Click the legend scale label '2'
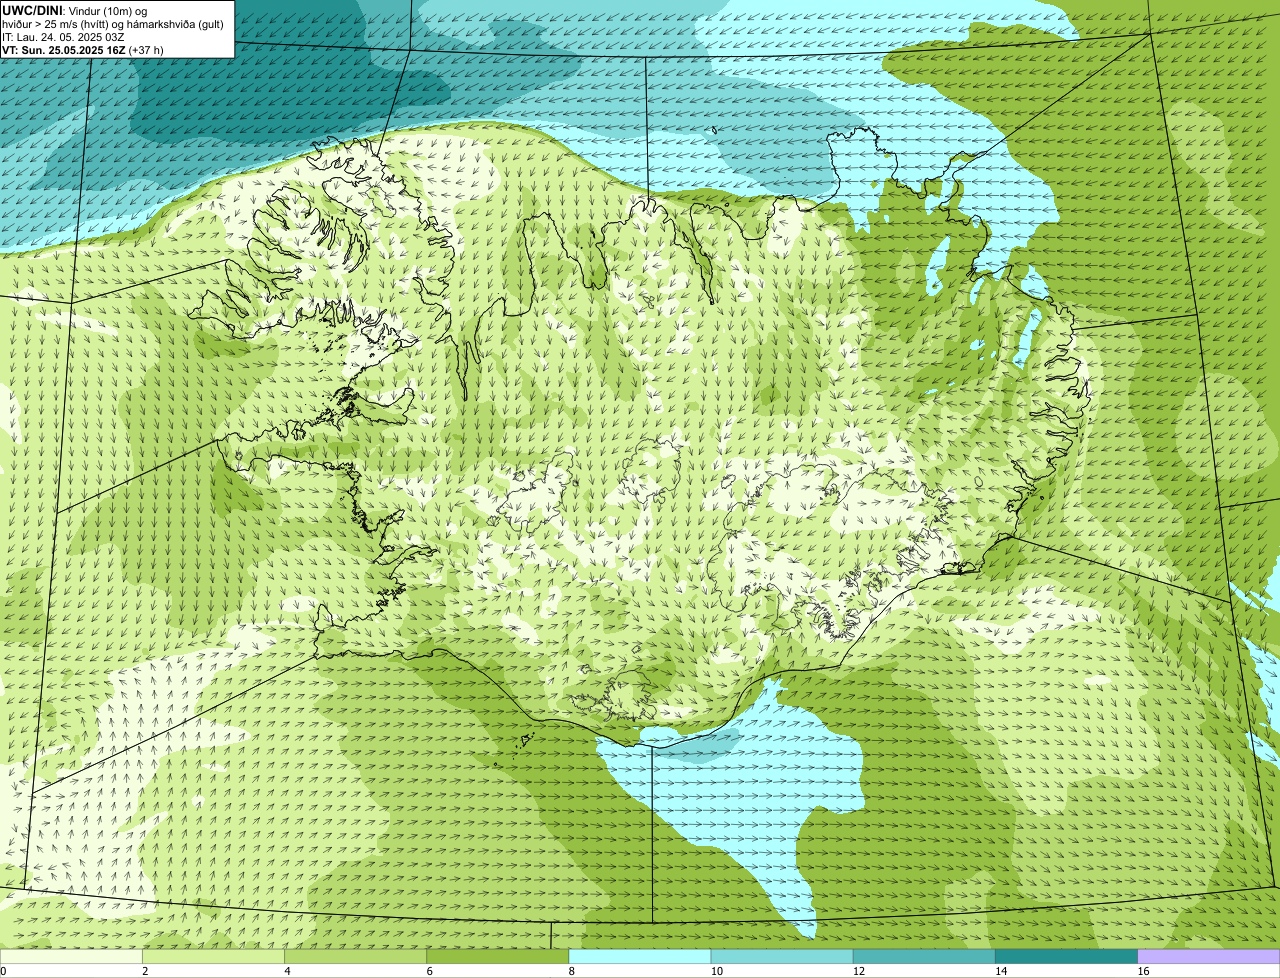Image resolution: width=1280 pixels, height=978 pixels. pyautogui.click(x=145, y=971)
